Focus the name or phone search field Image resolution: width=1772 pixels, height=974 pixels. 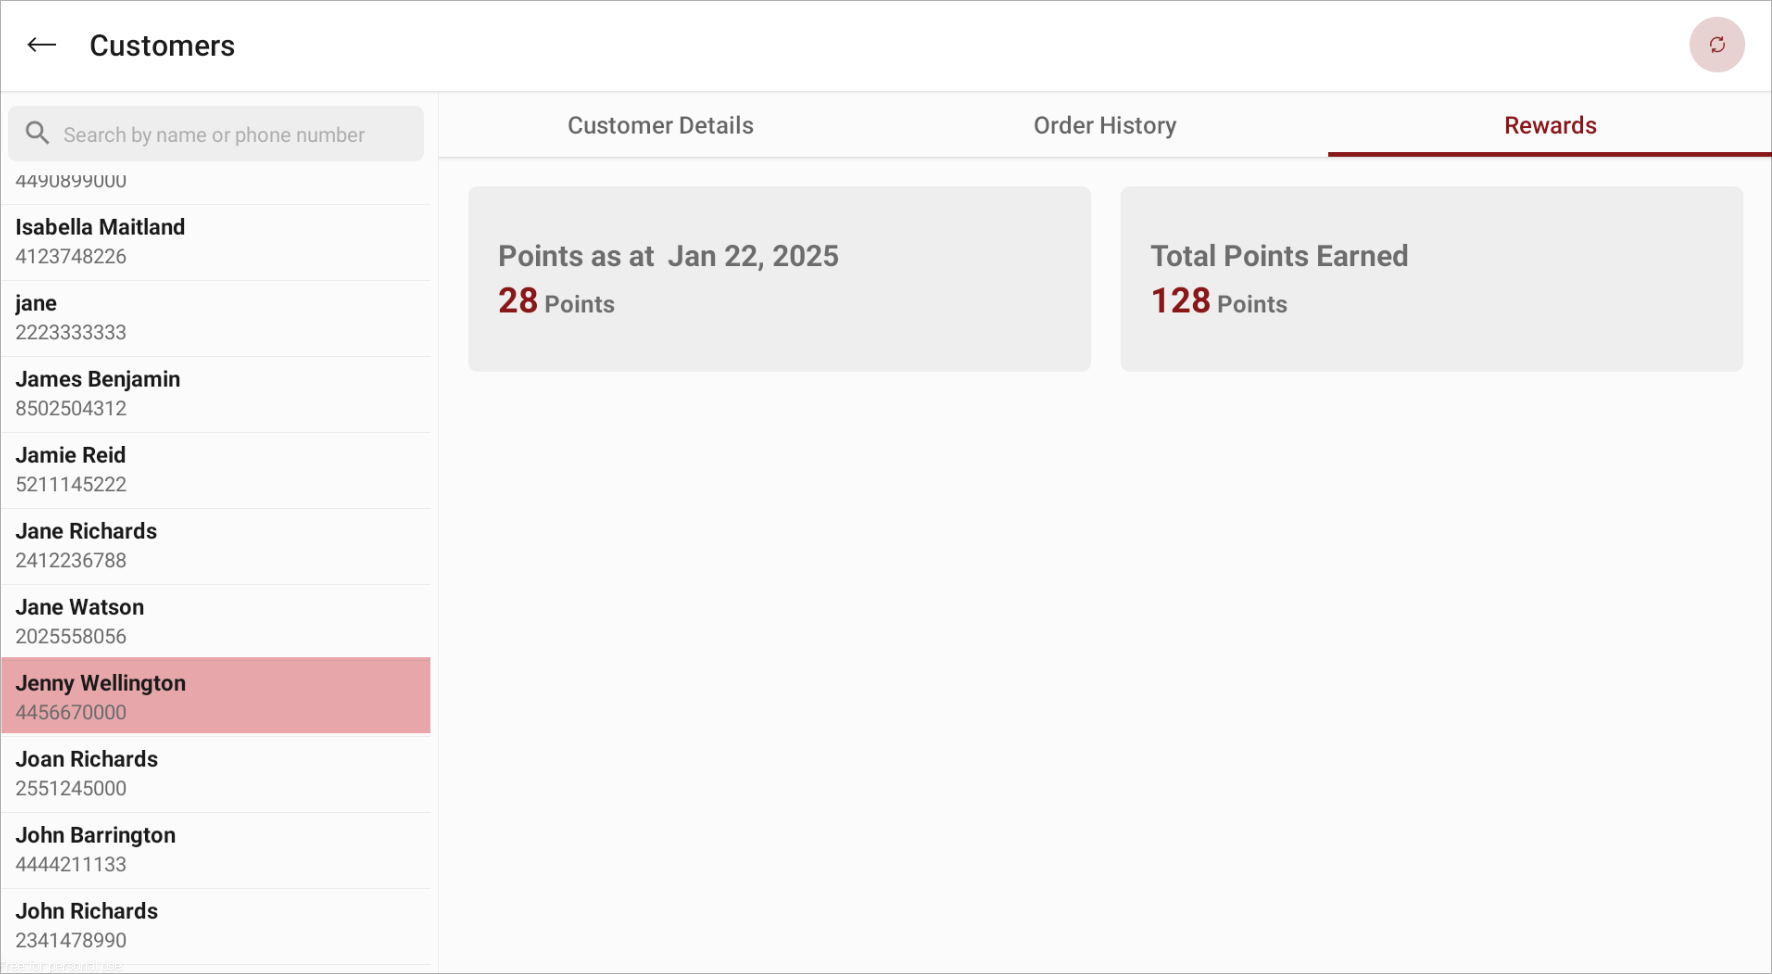(216, 134)
